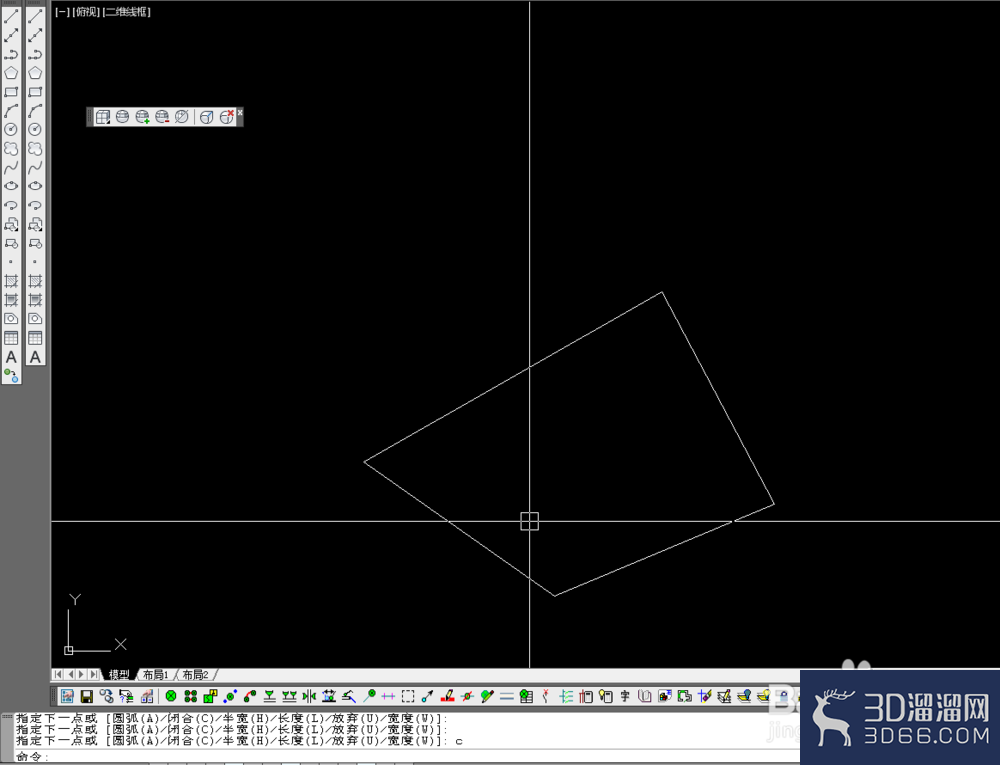1000x765 pixels.
Task: Select the Spline tool in the left Draw toolbar
Action: click(x=11, y=168)
